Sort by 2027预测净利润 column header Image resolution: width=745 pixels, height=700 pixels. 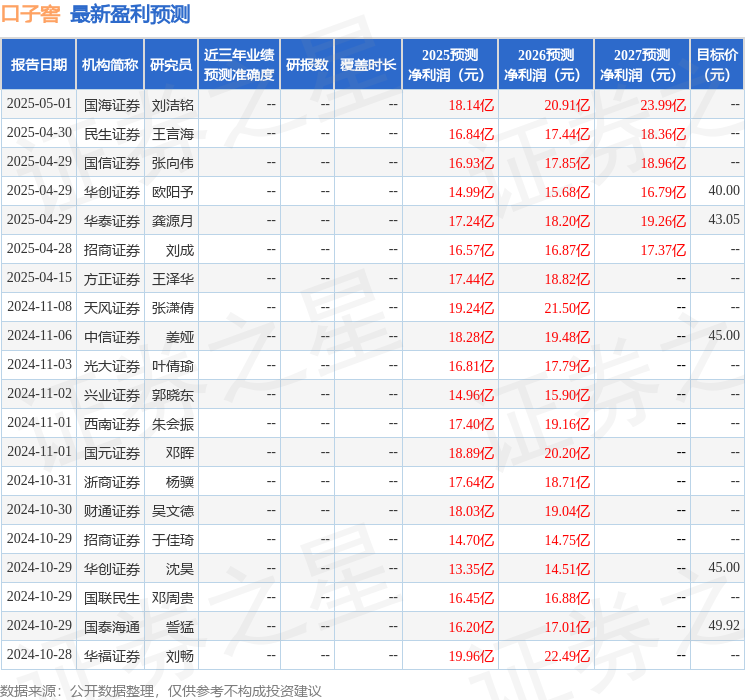(642, 65)
